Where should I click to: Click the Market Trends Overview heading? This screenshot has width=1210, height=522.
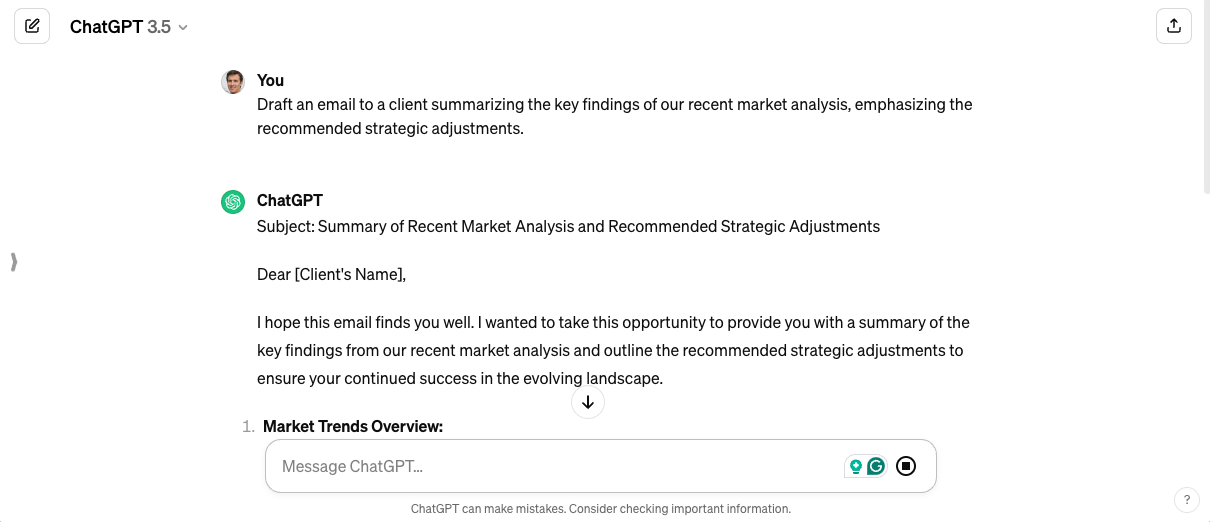pos(353,426)
